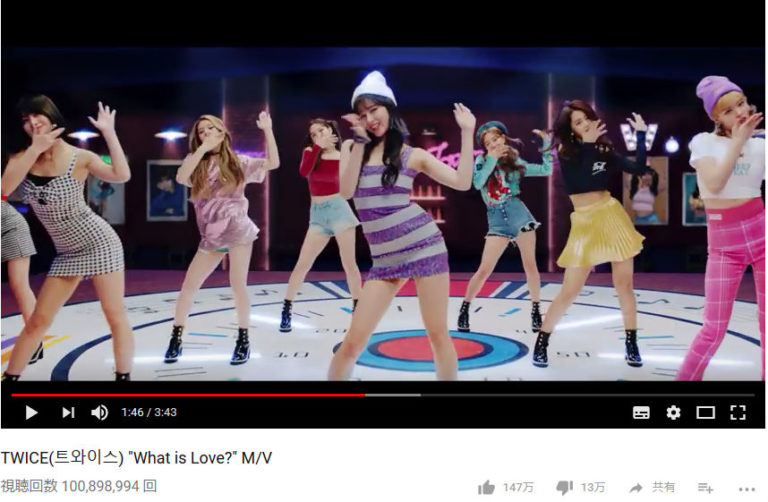Switch to theater mode

[x=705, y=412]
